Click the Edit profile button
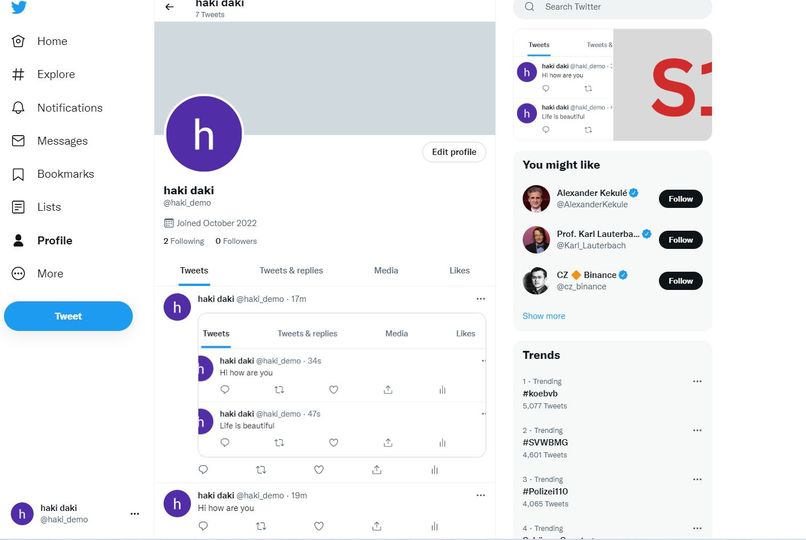 (454, 152)
